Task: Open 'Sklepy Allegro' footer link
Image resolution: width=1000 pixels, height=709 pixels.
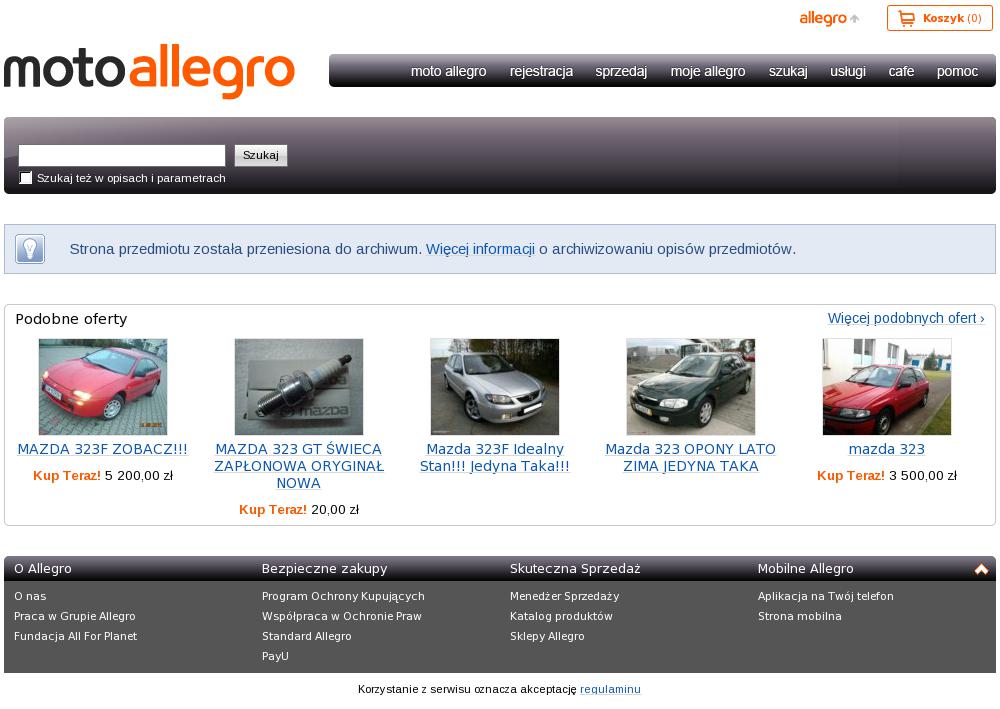Action: tap(547, 636)
